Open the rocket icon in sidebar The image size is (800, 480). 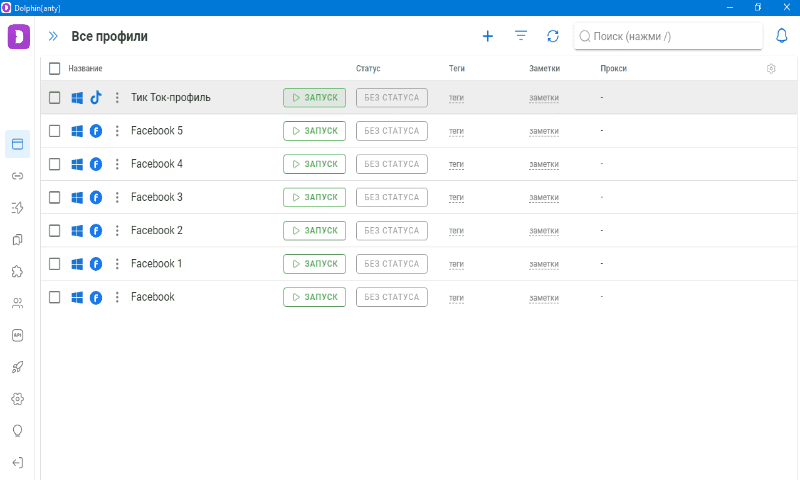pos(17,367)
